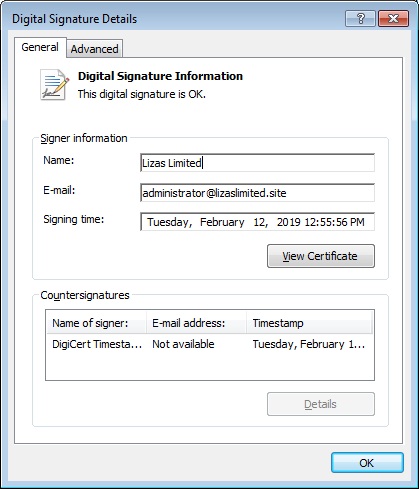Click the signer Name field
The image size is (419, 489).
pyautogui.click(x=257, y=163)
